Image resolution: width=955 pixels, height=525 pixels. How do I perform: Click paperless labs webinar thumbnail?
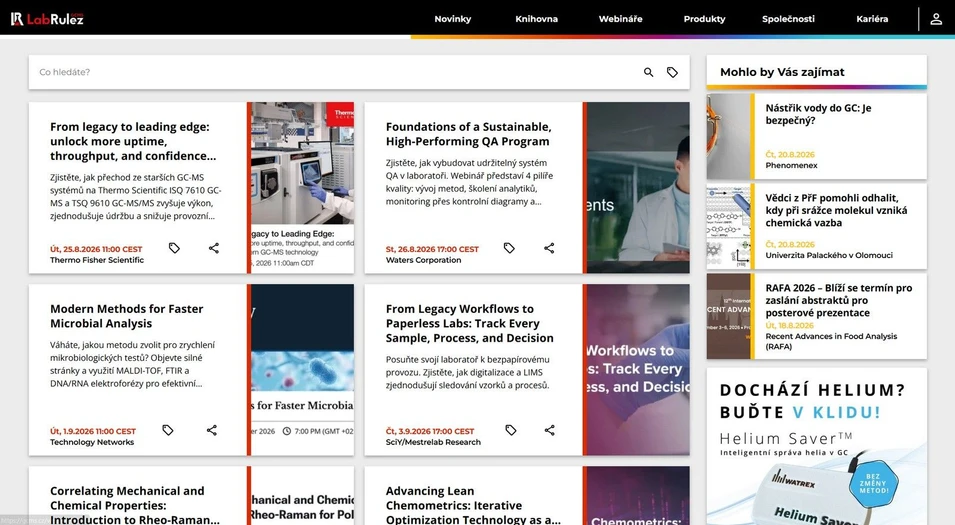click(x=638, y=370)
